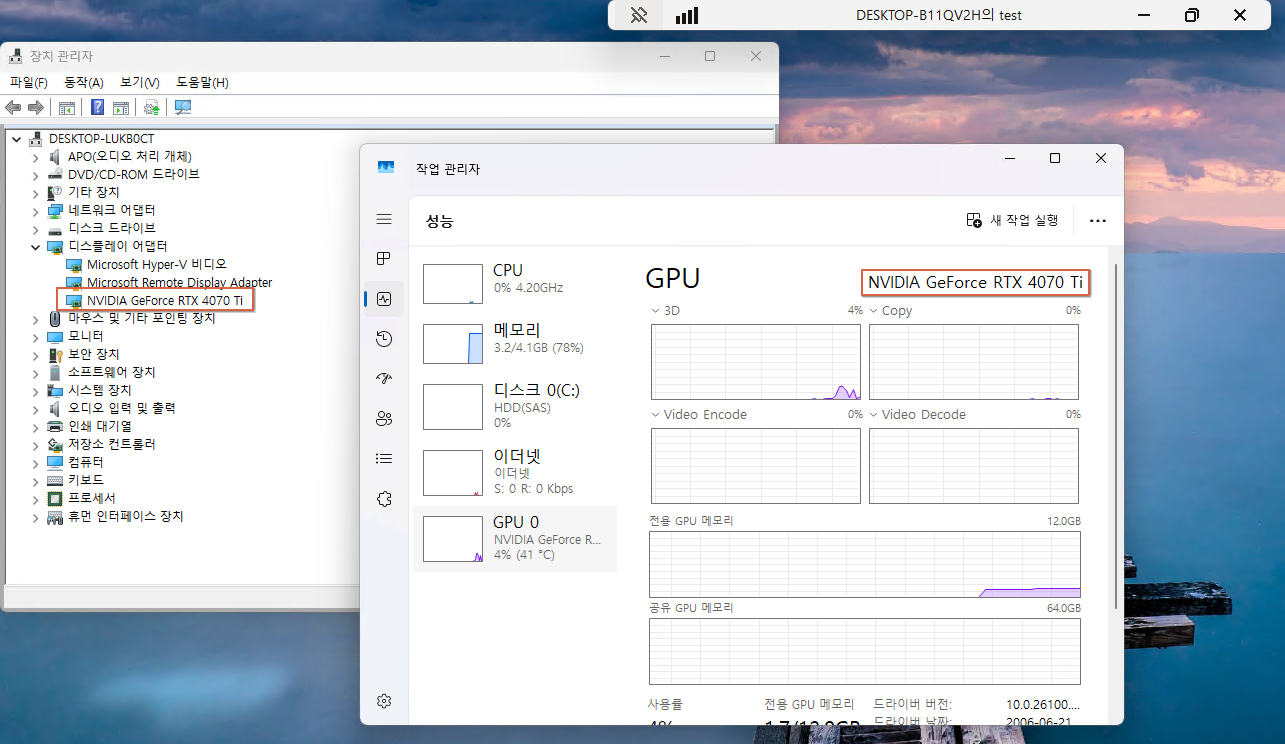The image size is (1285, 744).
Task: Open 보기(V) menu in Device Manager
Action: tap(140, 82)
